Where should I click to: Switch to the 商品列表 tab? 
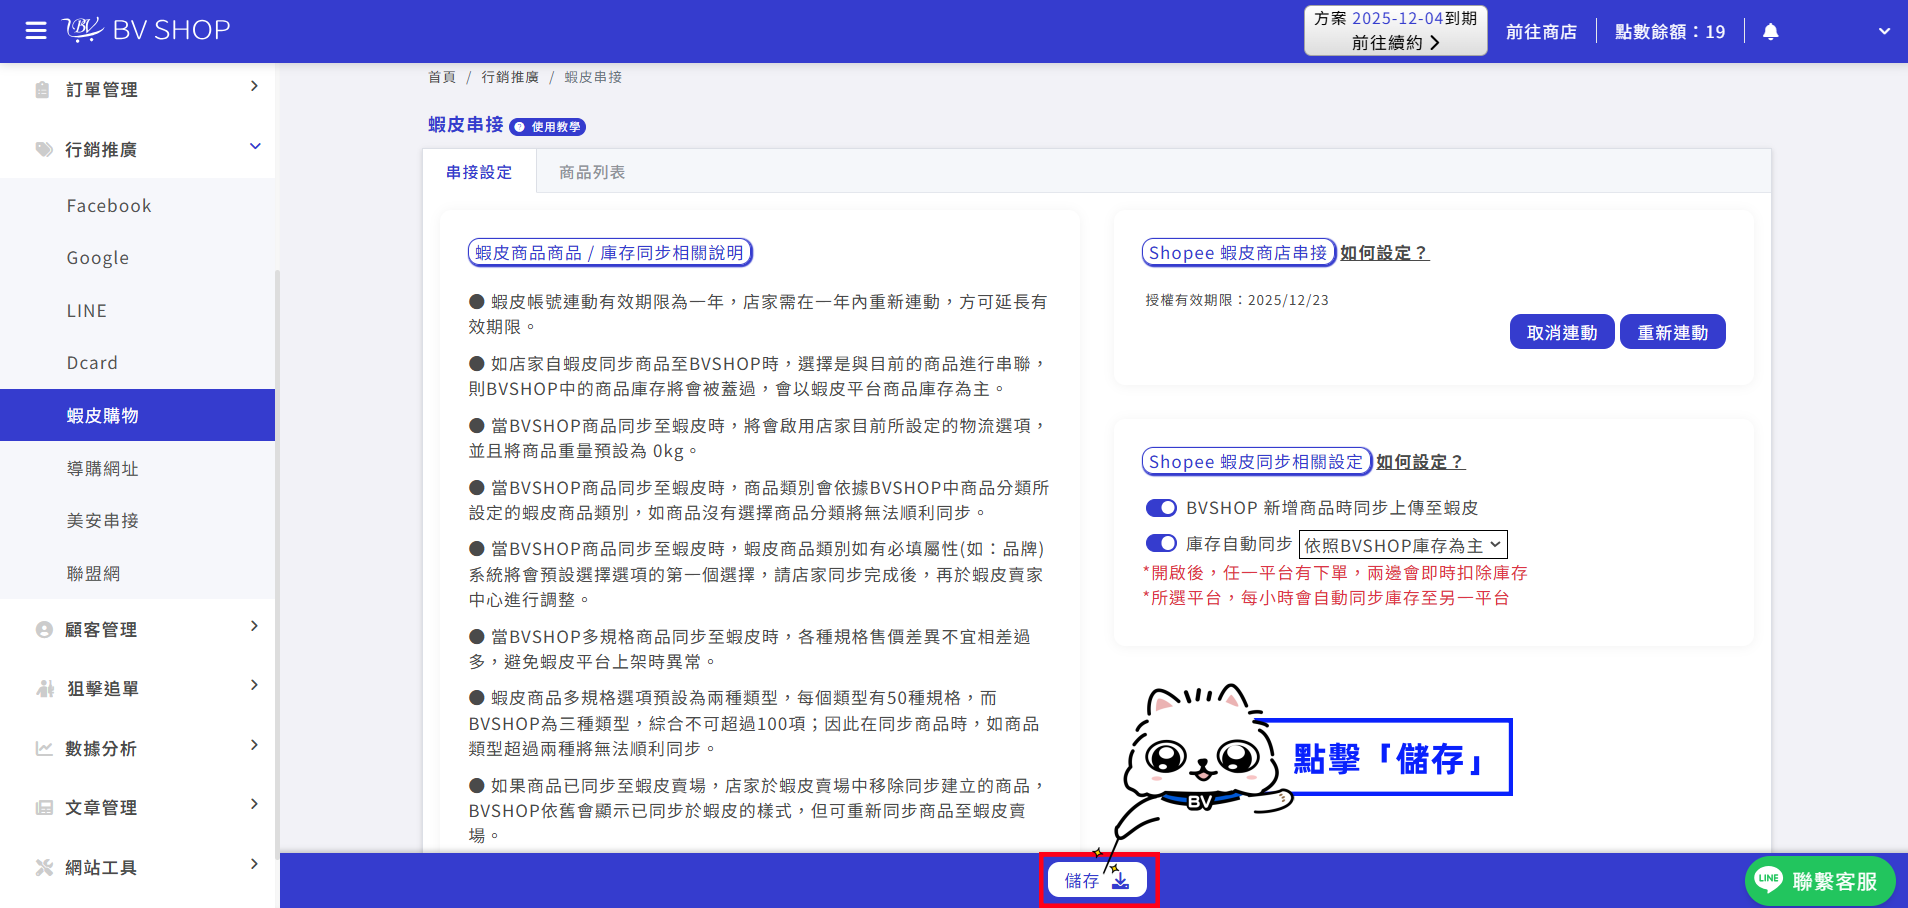coord(592,172)
